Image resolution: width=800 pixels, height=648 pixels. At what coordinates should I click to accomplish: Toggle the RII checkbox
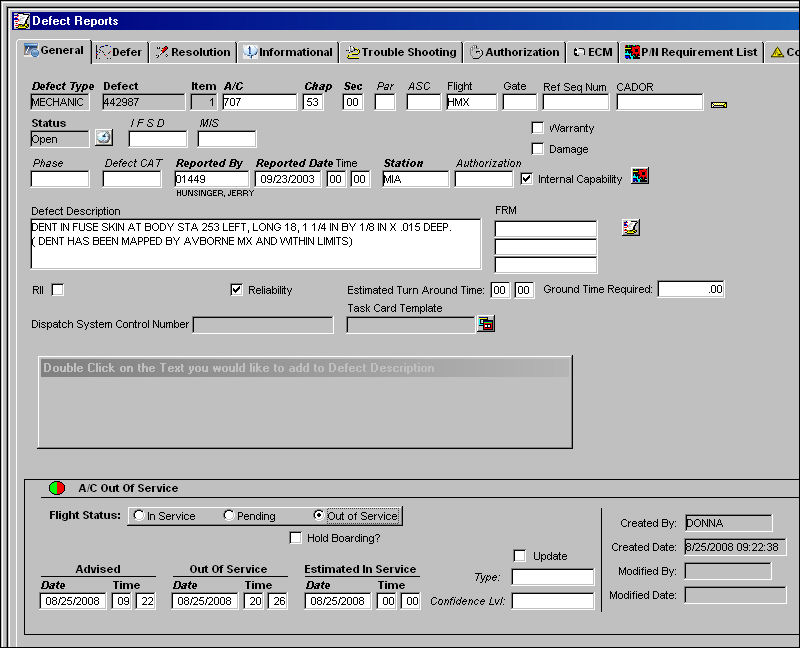[x=58, y=290]
